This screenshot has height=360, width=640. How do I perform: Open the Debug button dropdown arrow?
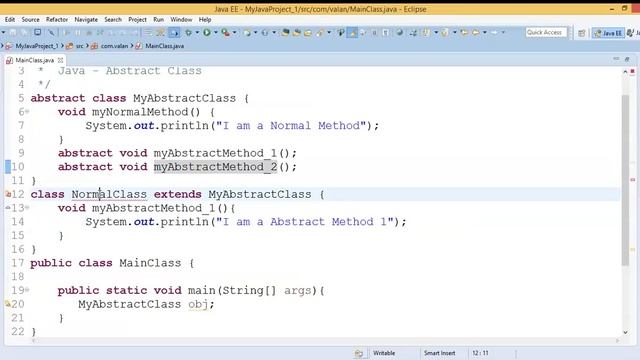click(197, 32)
